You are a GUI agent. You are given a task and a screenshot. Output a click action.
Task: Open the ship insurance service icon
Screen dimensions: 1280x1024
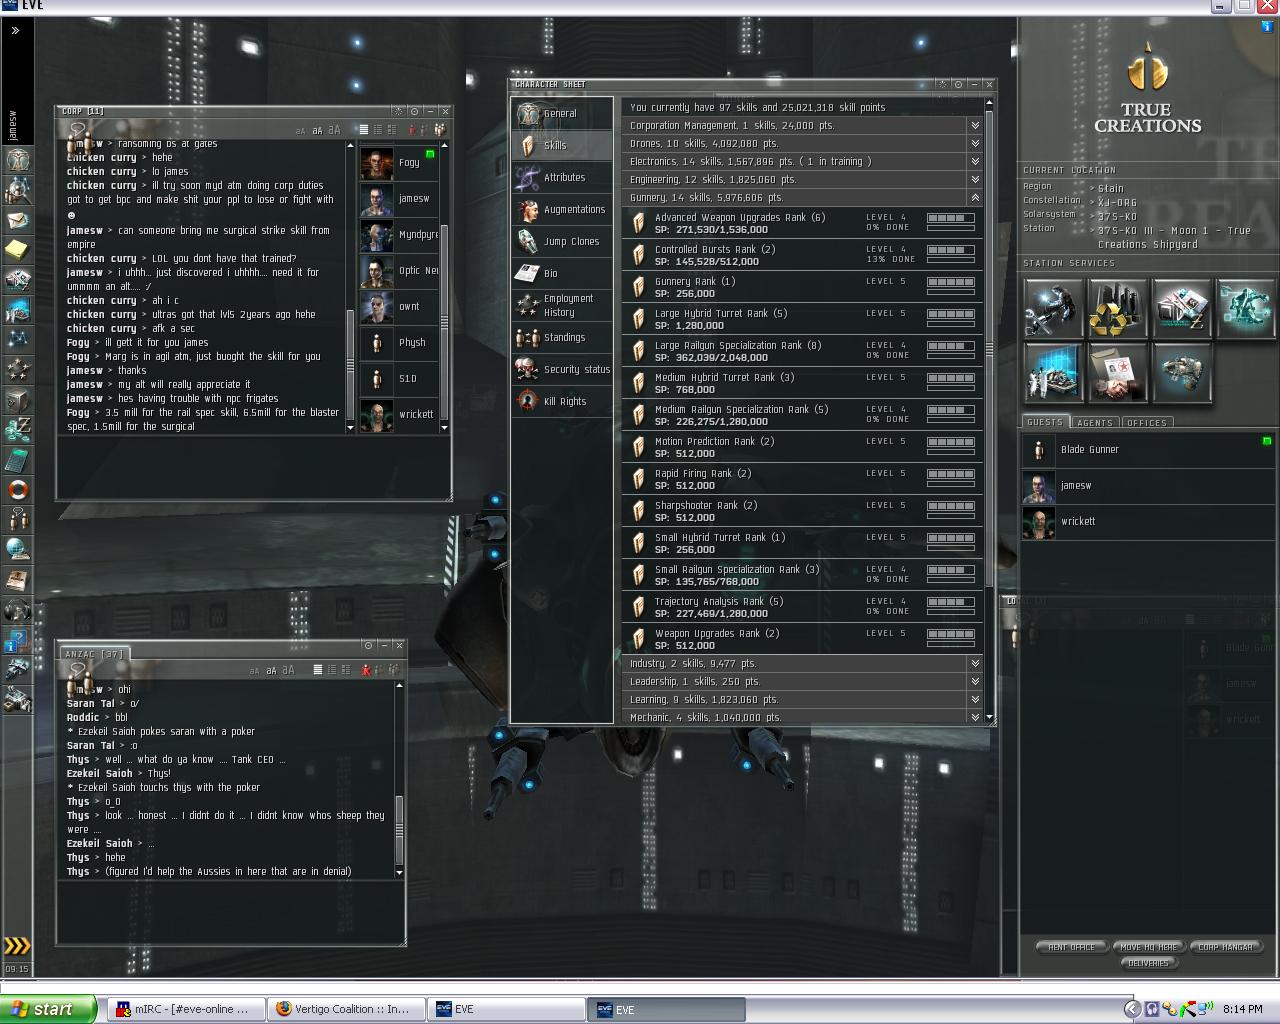pyautogui.click(x=1181, y=372)
